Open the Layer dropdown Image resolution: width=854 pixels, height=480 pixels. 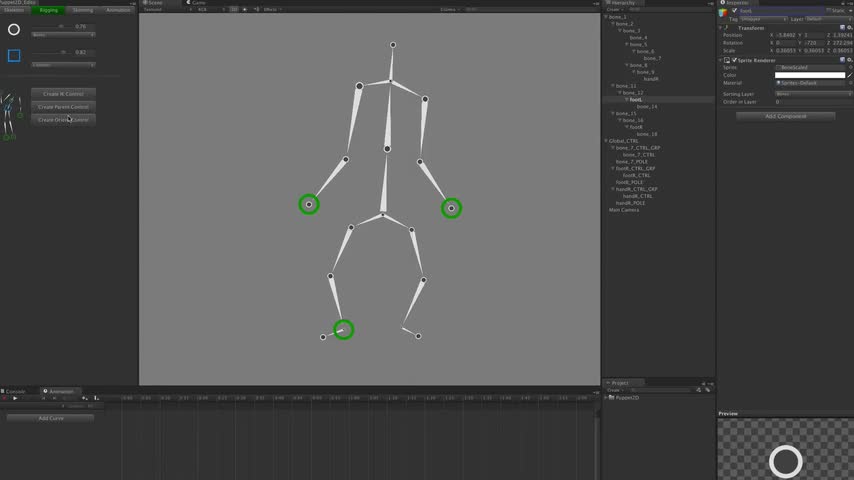point(828,19)
